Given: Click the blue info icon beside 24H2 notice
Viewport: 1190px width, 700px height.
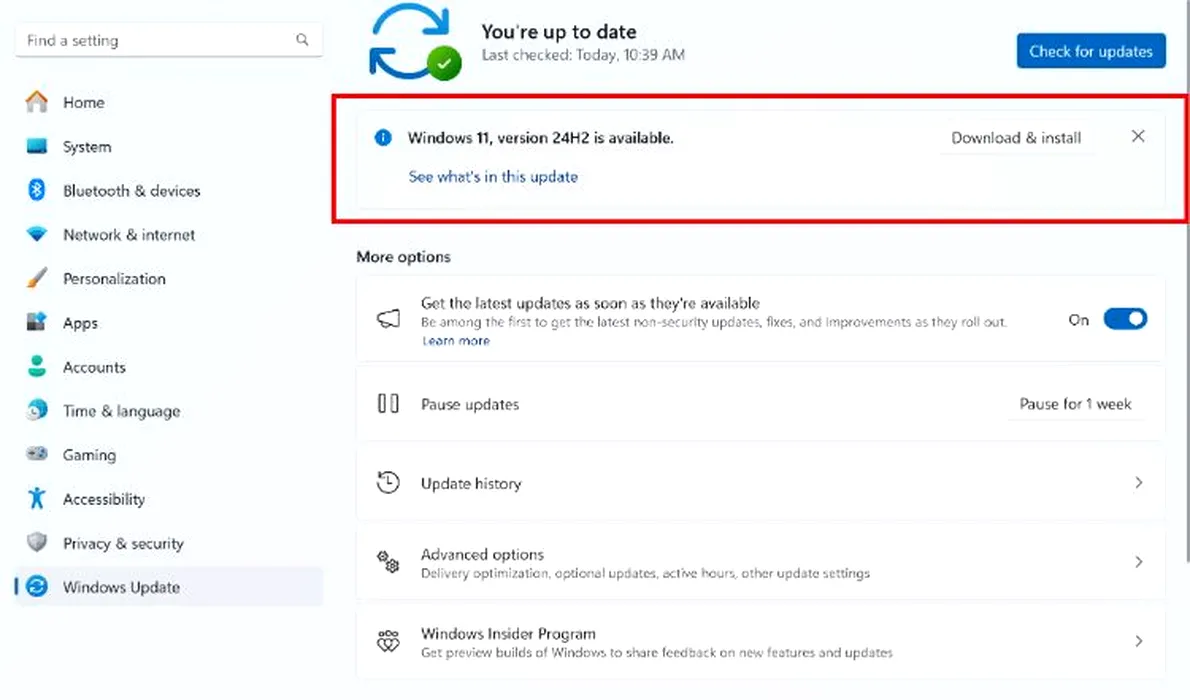Looking at the screenshot, I should coord(383,137).
